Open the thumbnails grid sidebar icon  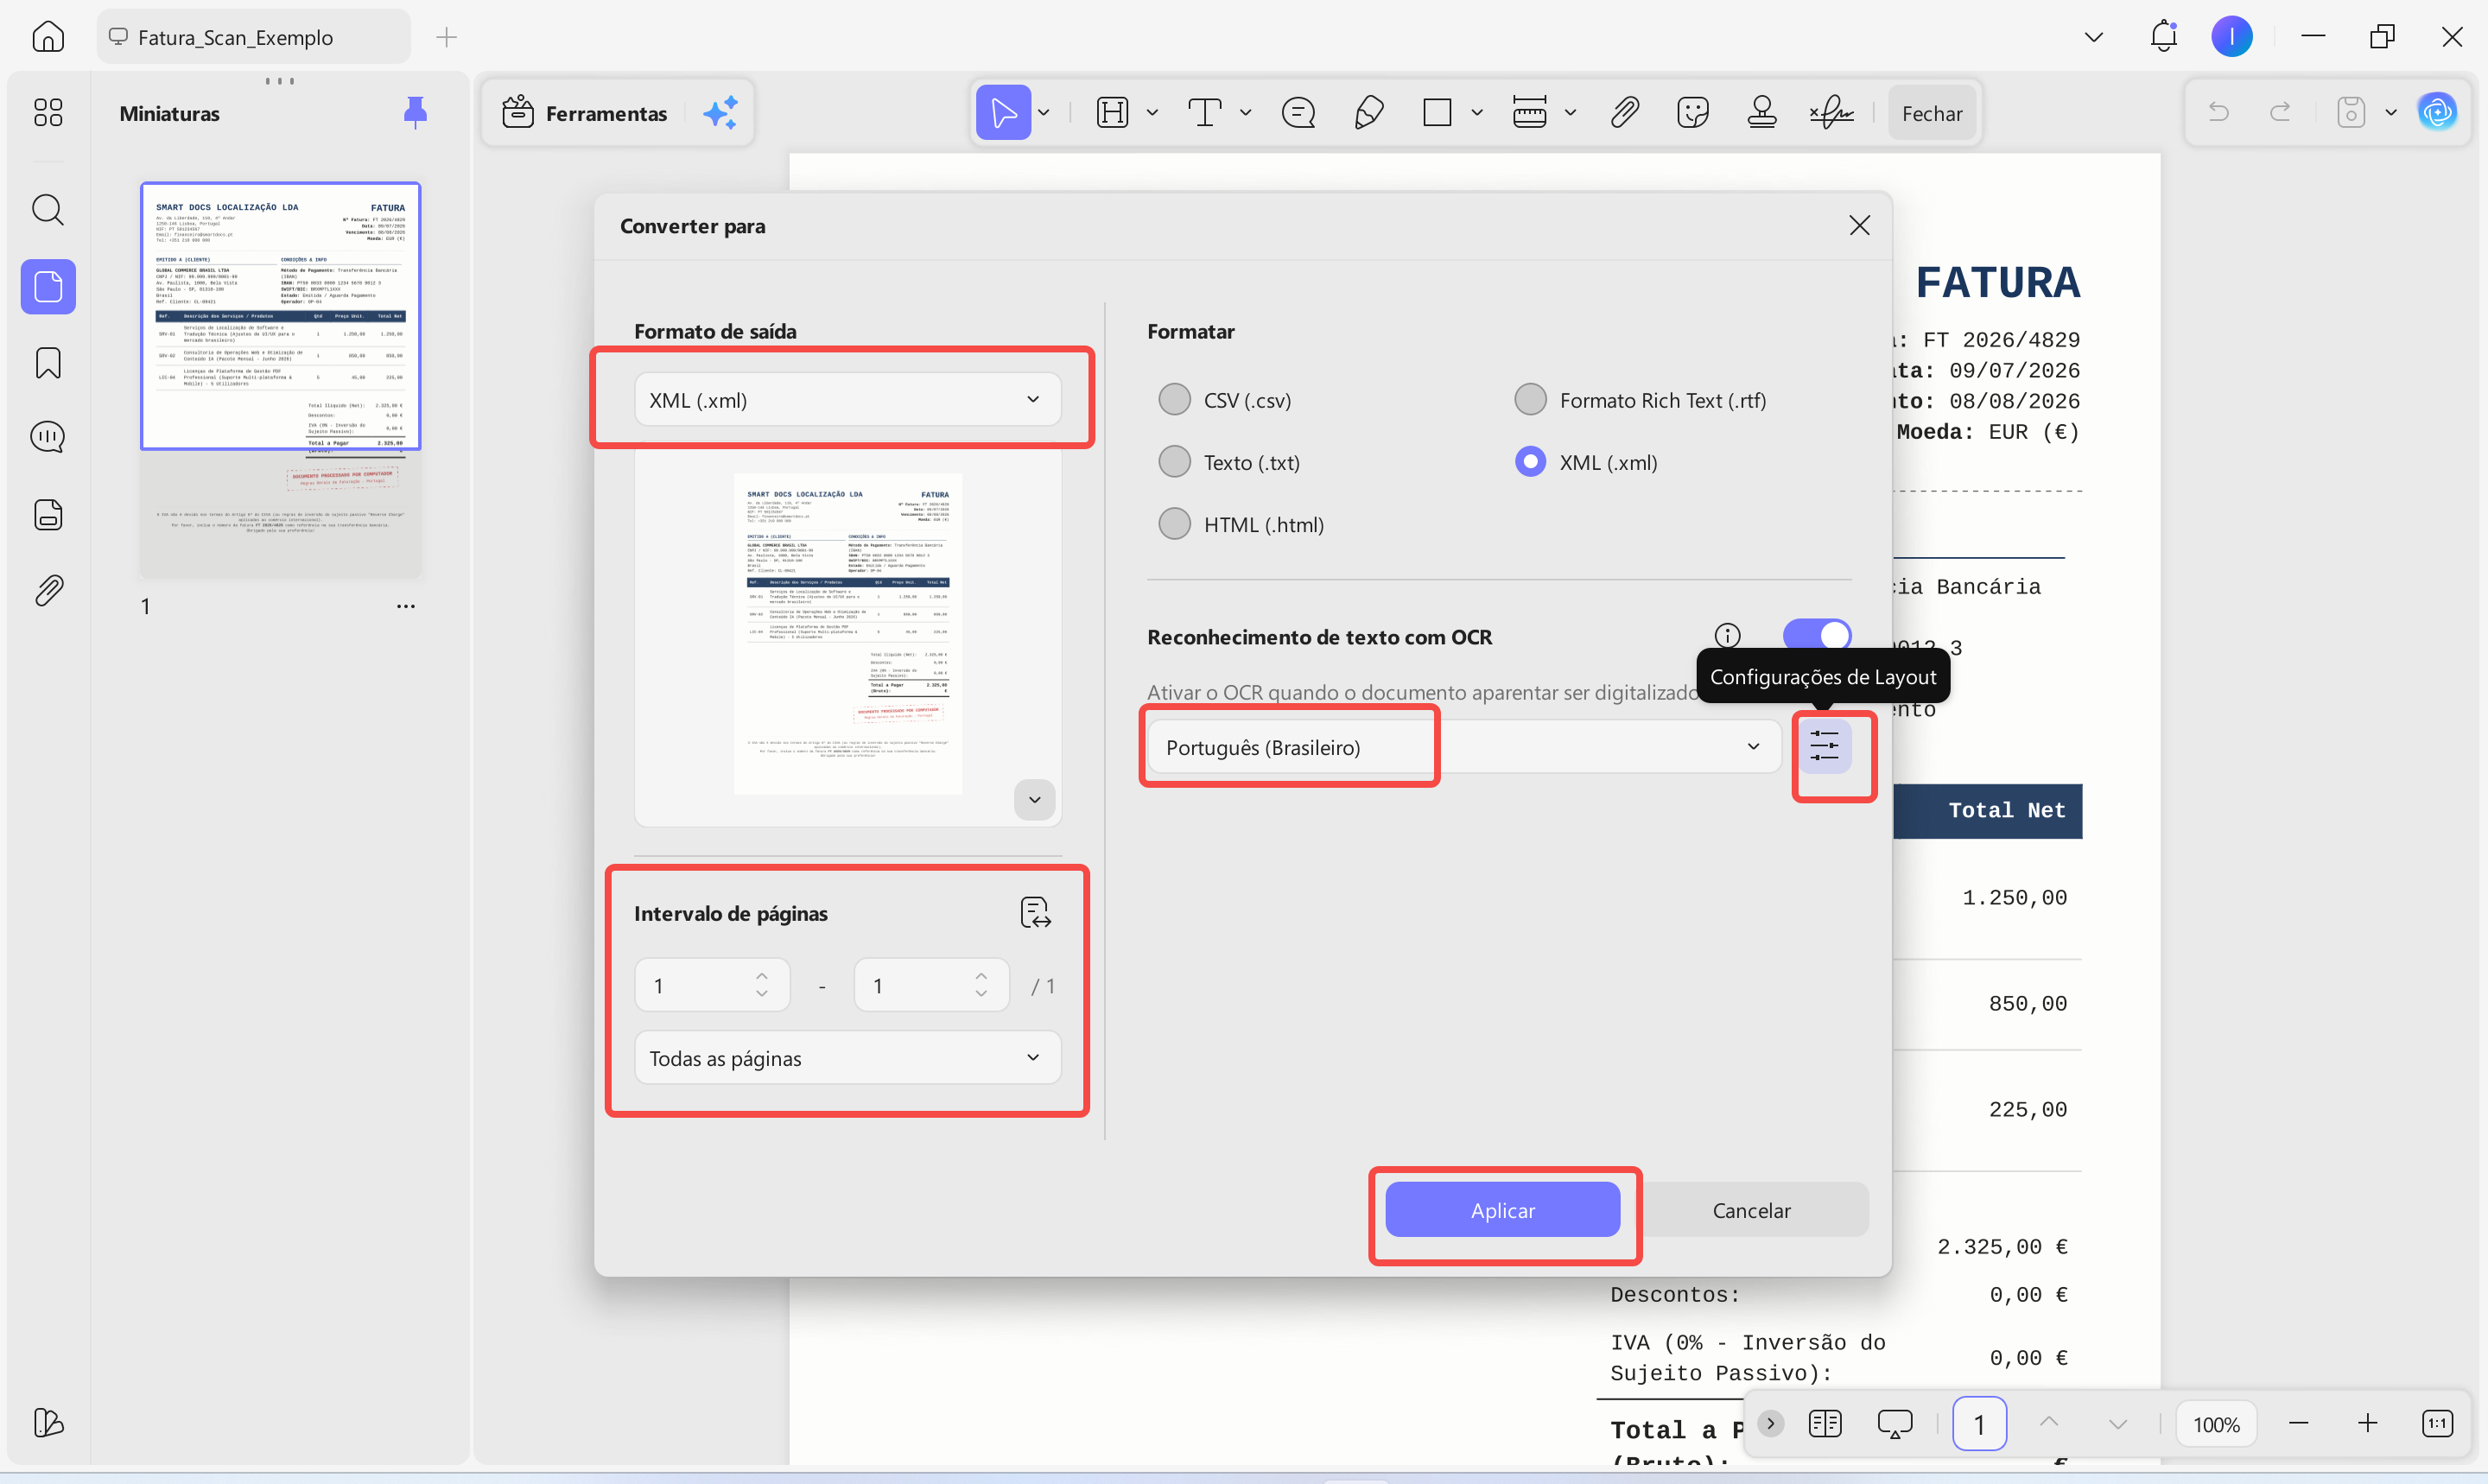tap(48, 112)
